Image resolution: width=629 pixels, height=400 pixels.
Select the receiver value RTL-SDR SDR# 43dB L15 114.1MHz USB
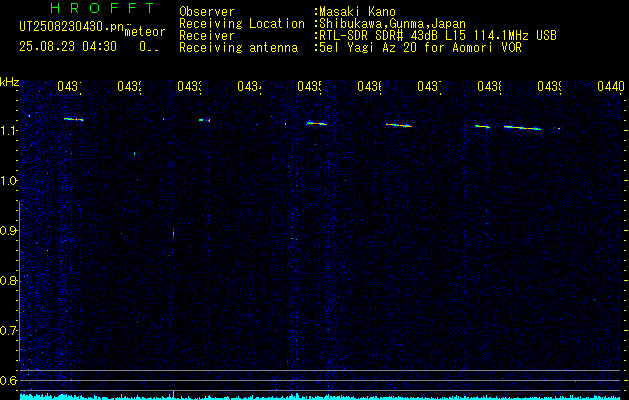pos(438,36)
